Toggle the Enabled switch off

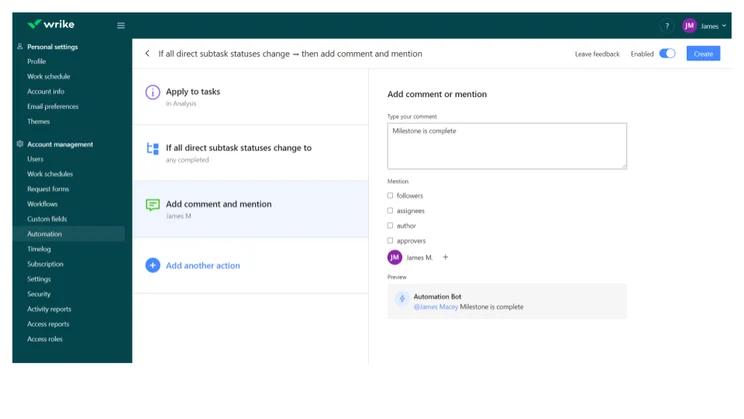667,54
